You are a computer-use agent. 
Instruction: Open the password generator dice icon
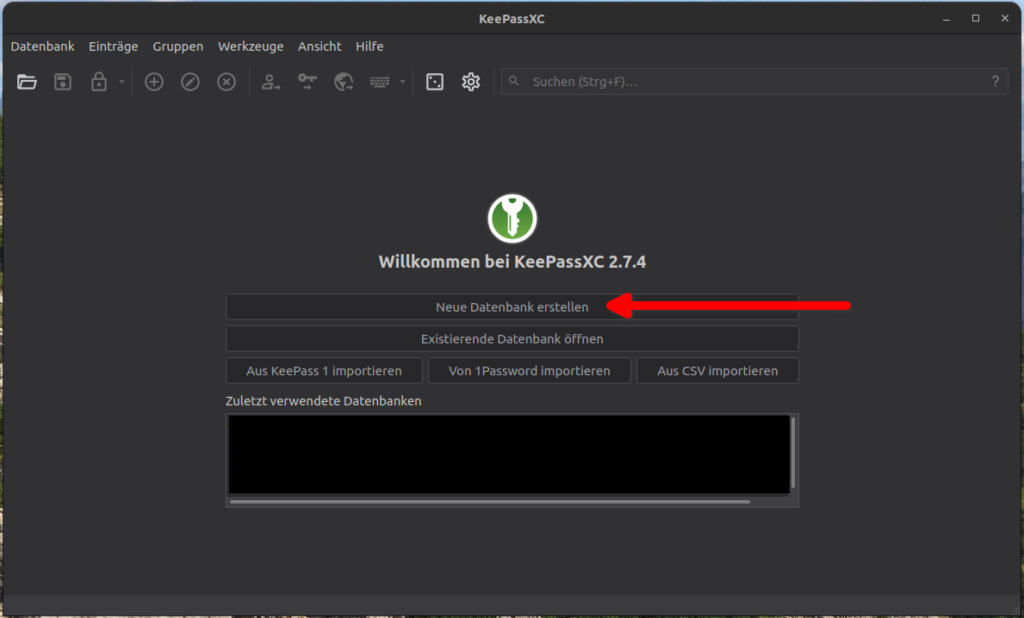[434, 82]
